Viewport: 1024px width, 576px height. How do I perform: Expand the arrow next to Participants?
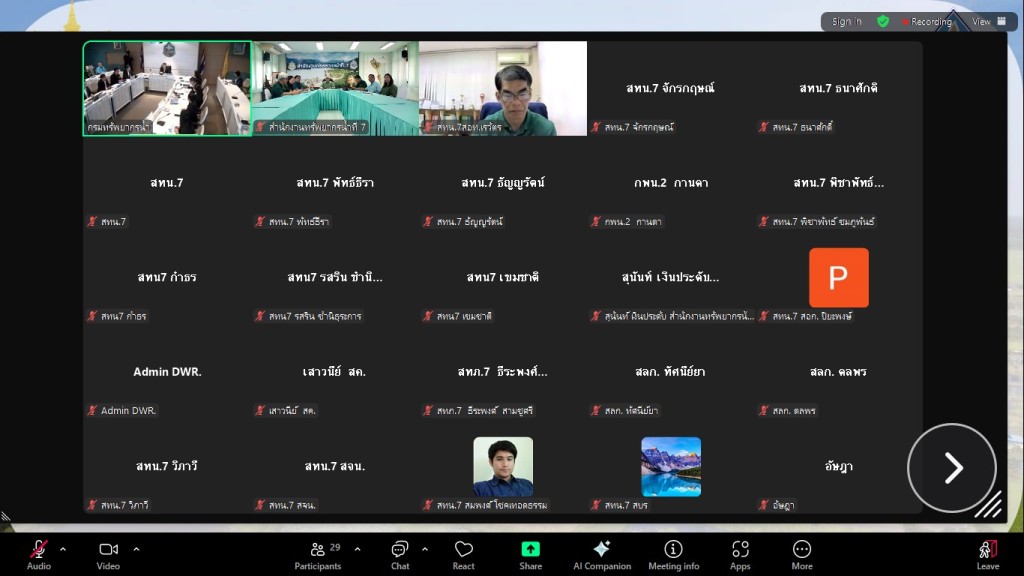pyautogui.click(x=357, y=549)
